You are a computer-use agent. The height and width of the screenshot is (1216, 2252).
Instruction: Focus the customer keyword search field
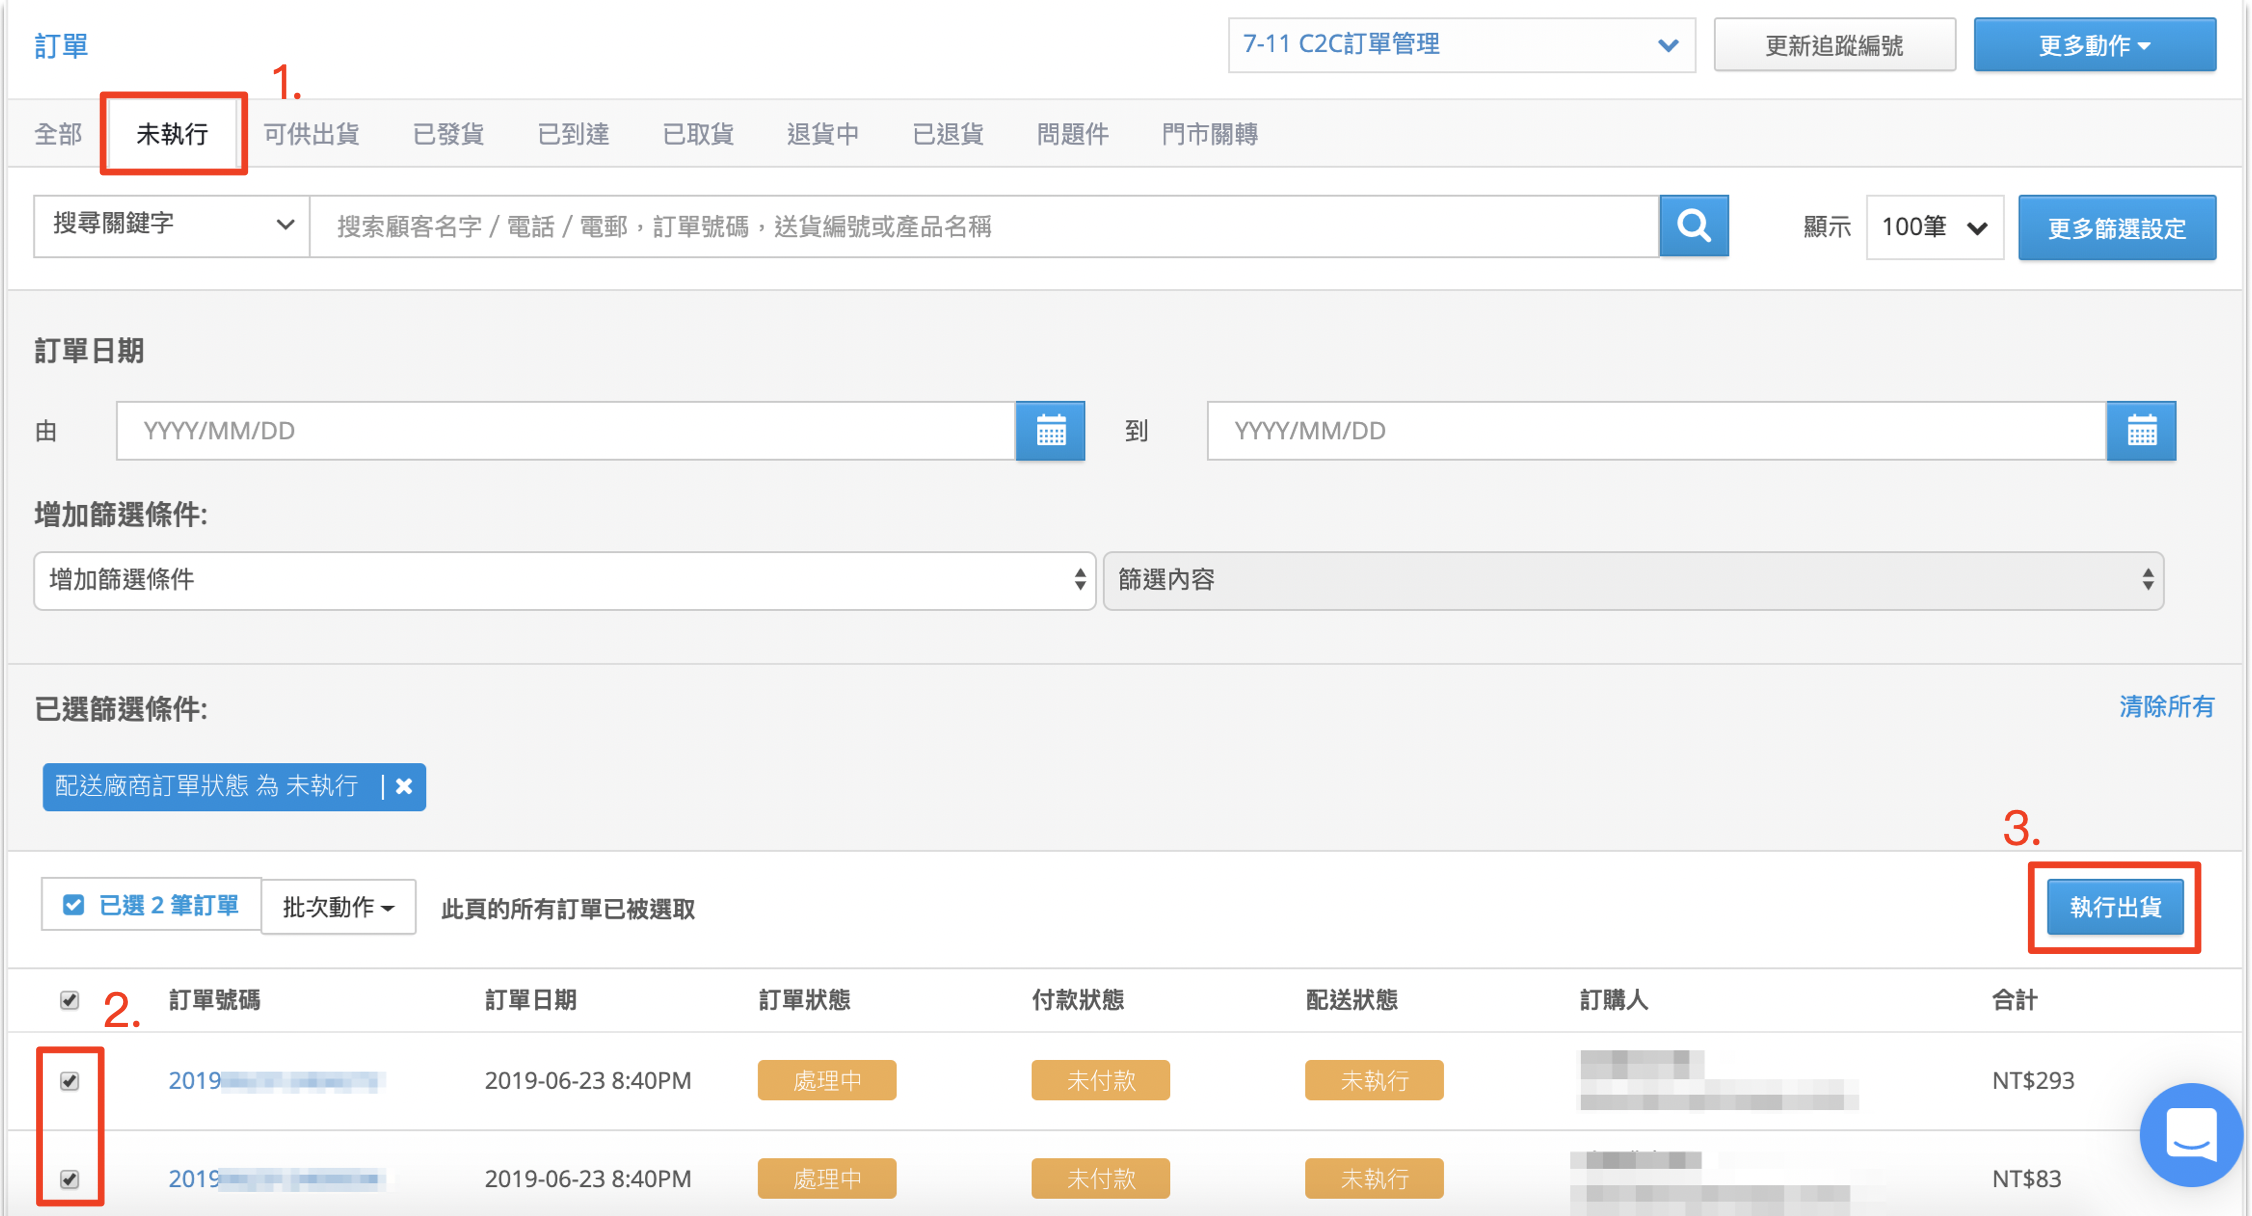tap(984, 227)
